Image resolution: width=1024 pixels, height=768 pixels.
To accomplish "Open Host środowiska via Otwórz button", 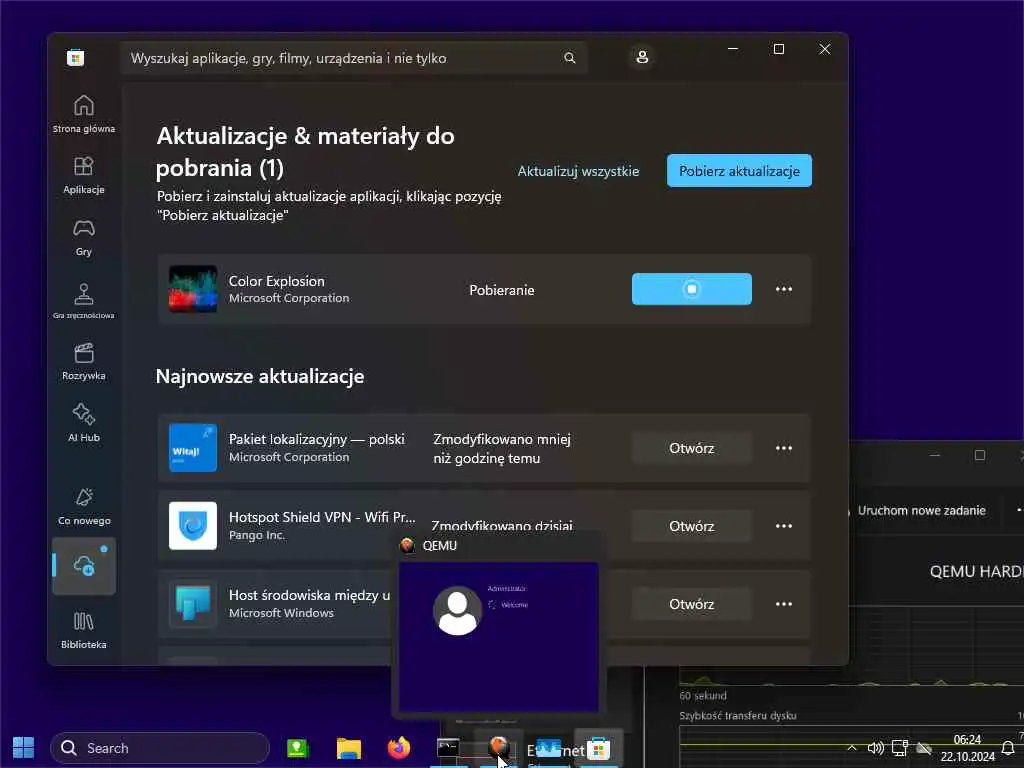I will [692, 604].
